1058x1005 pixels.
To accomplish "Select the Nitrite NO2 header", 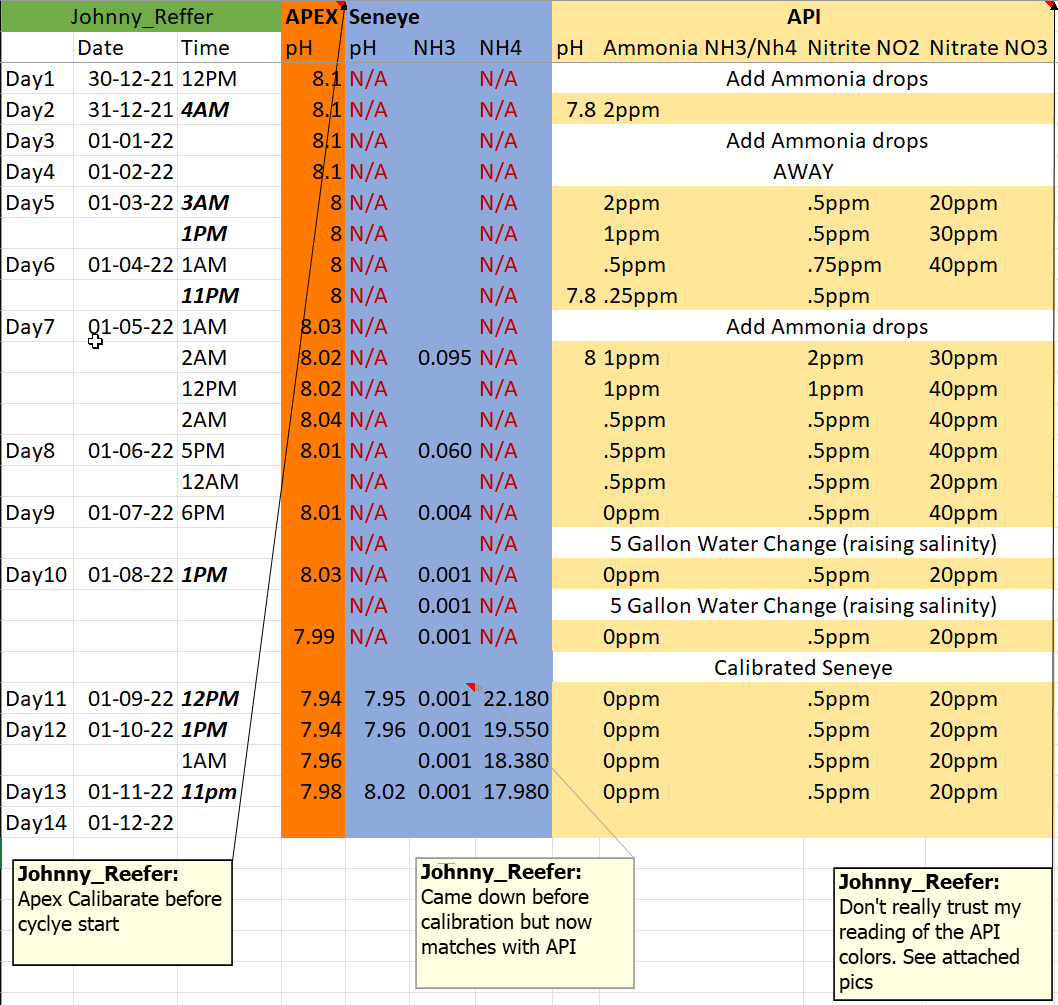I will tap(864, 48).
